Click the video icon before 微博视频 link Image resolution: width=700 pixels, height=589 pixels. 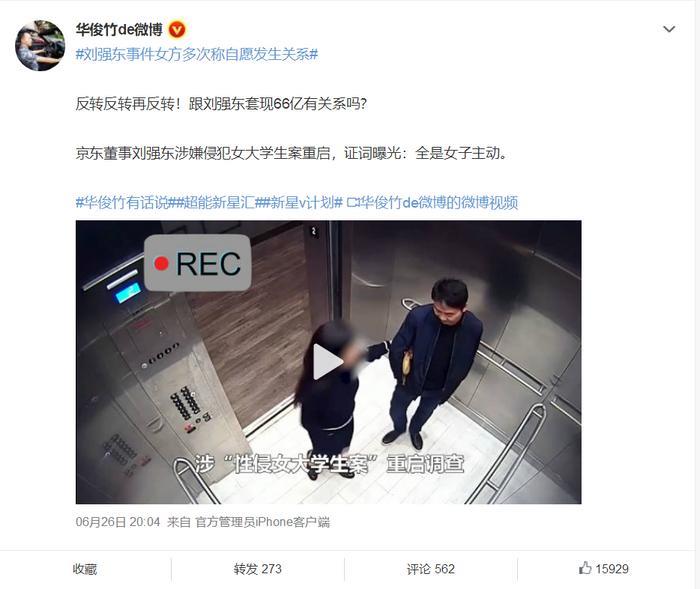click(x=353, y=203)
